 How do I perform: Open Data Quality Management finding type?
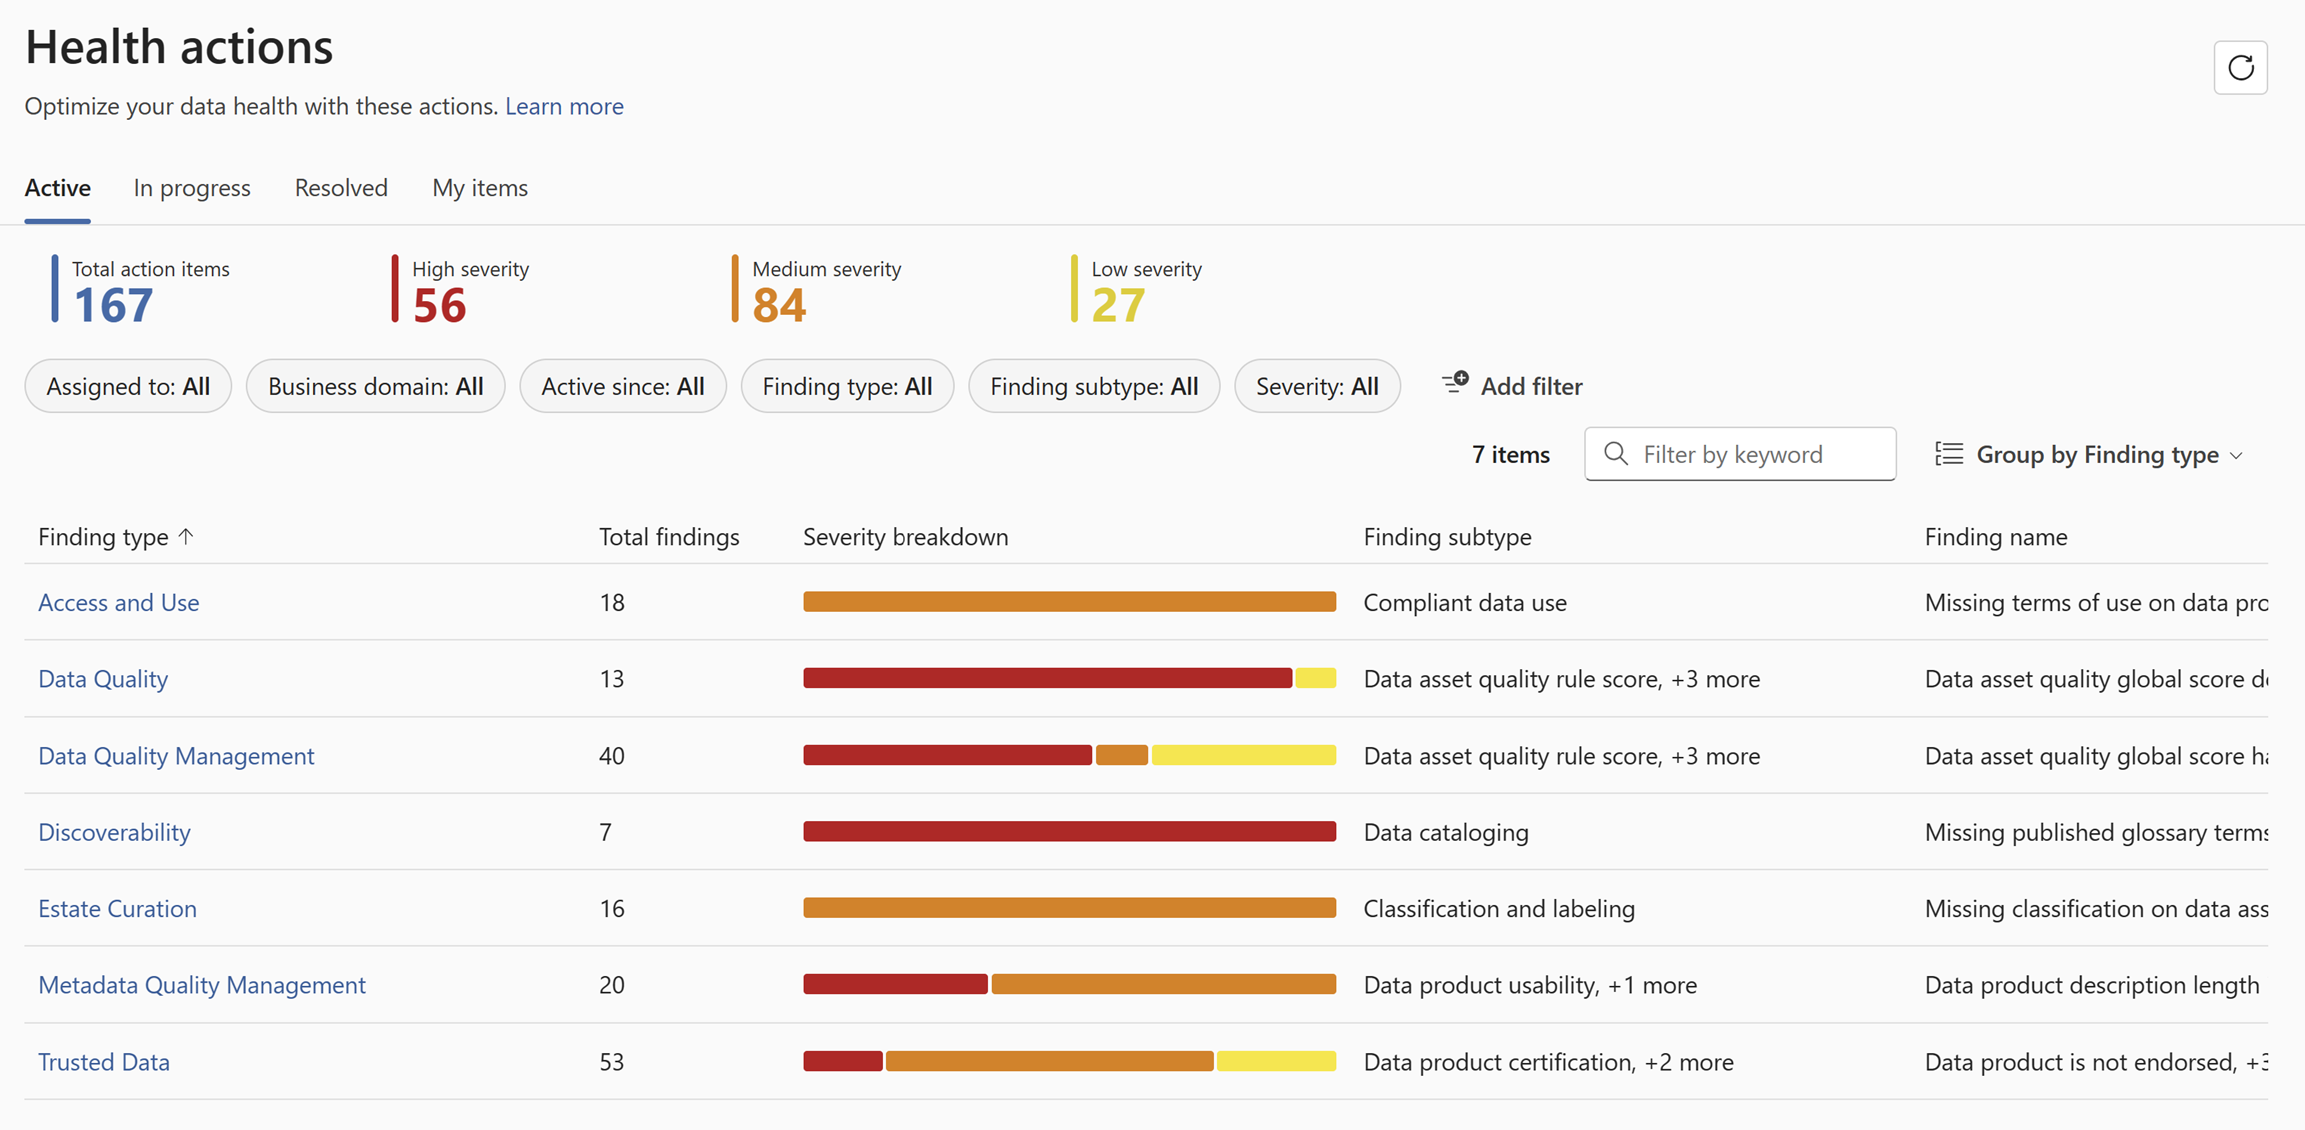click(x=176, y=755)
